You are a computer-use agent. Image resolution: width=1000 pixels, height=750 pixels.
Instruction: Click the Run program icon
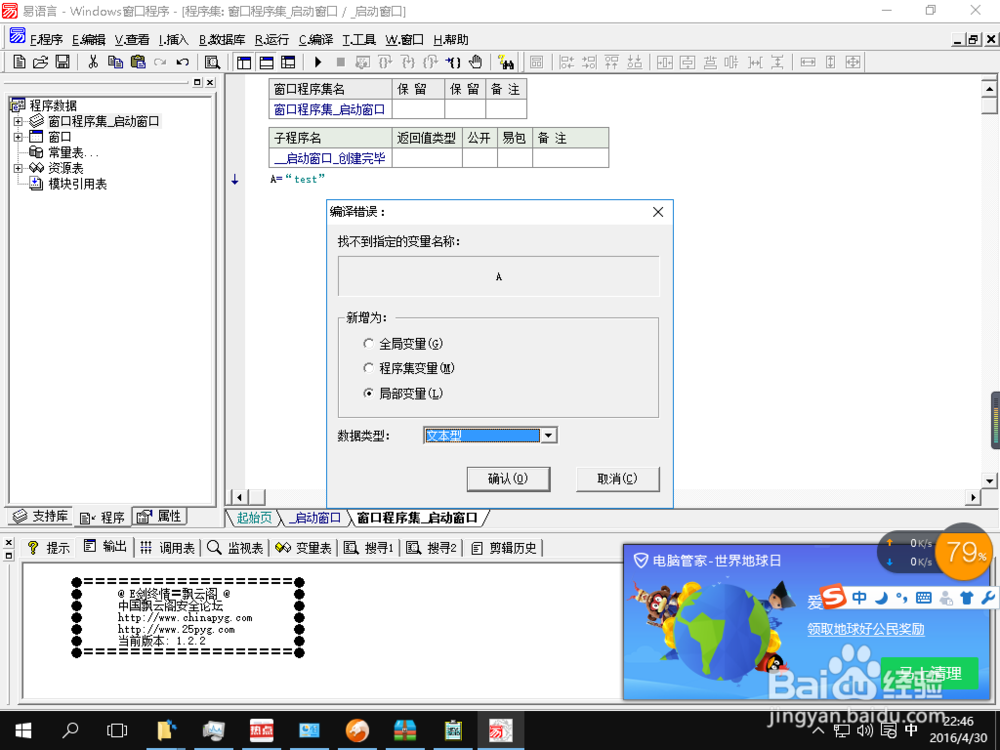(x=317, y=62)
